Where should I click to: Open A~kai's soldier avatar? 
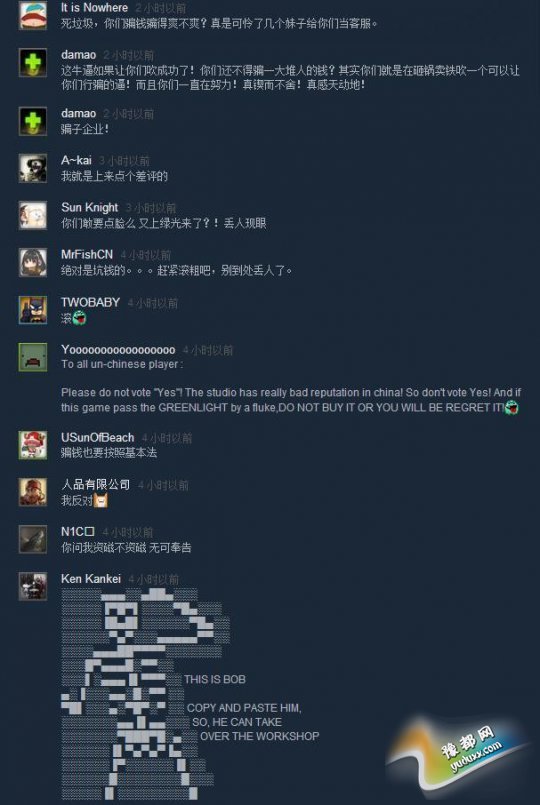coord(33,168)
